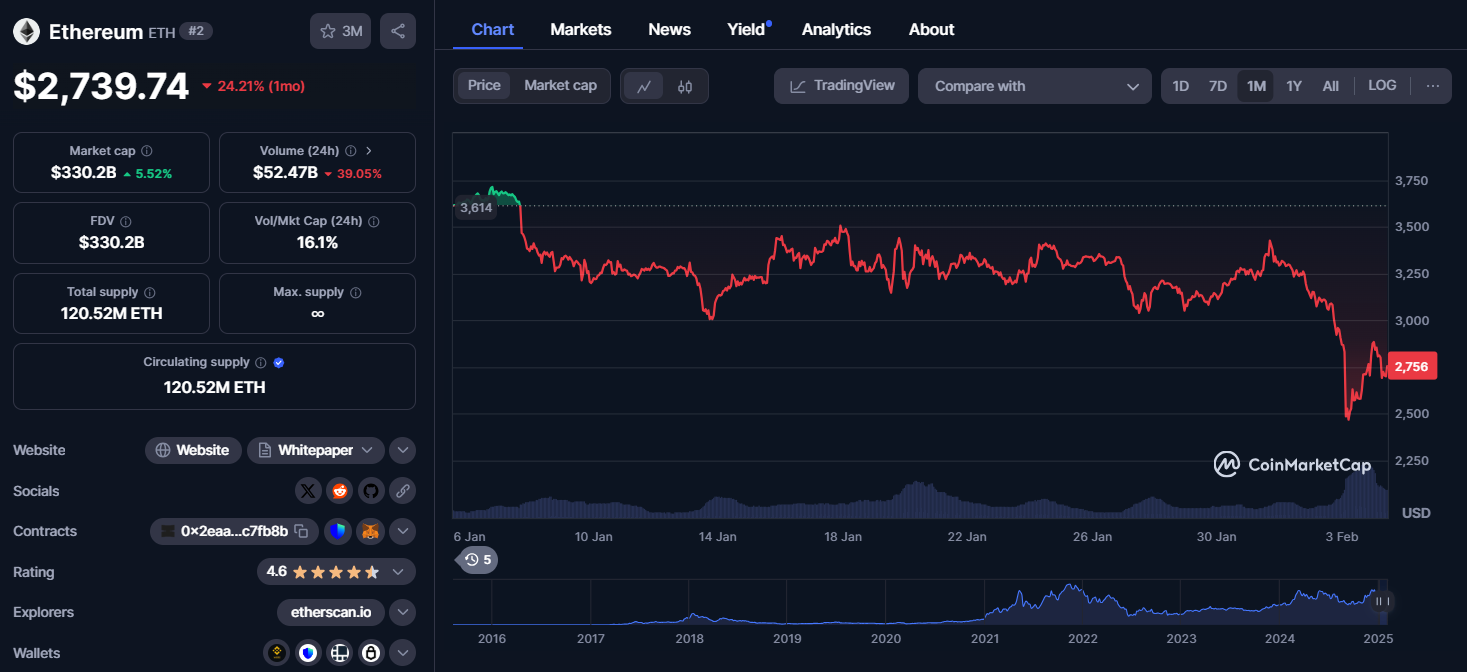Open the third wallet icon
This screenshot has width=1467, height=672.
click(340, 653)
